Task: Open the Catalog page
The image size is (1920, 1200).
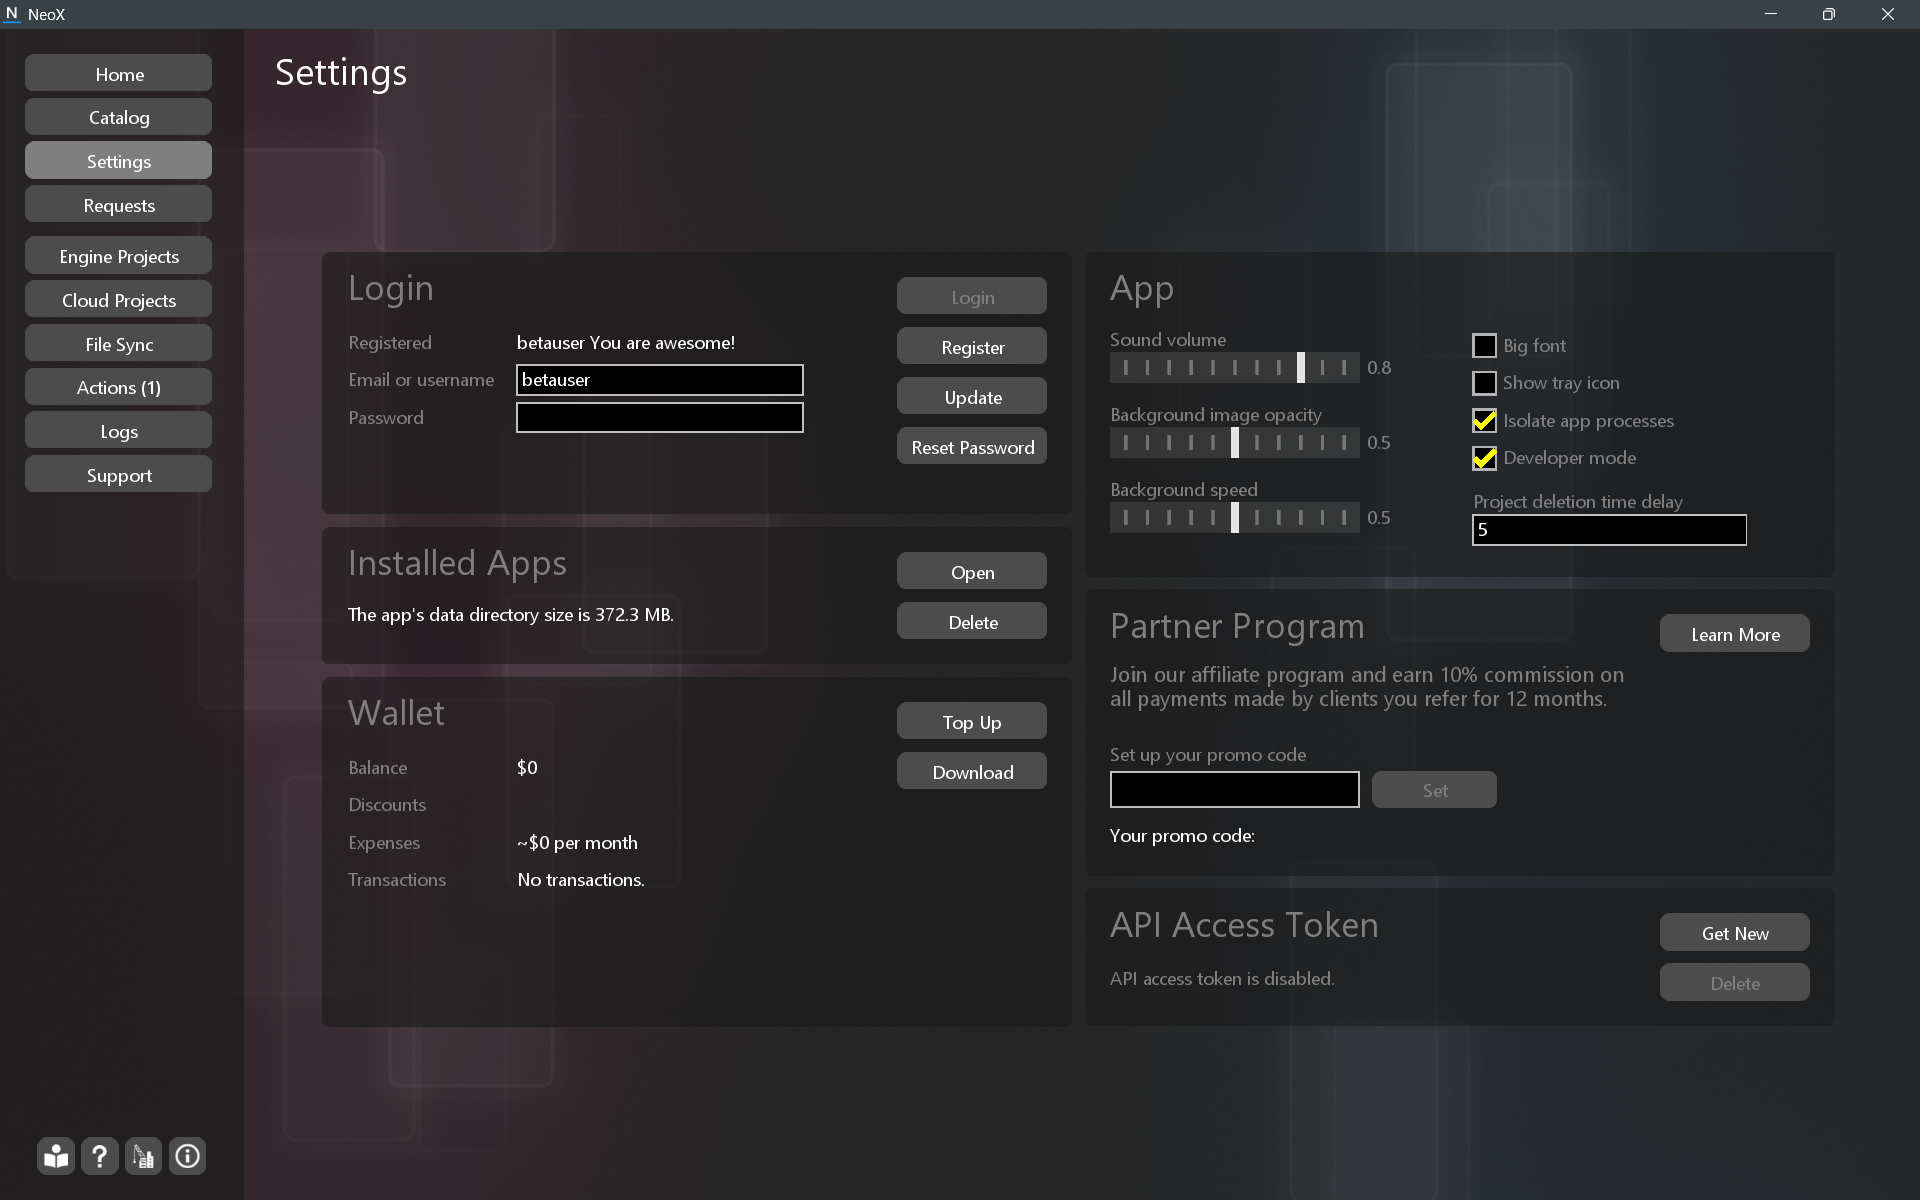Action: (119, 117)
